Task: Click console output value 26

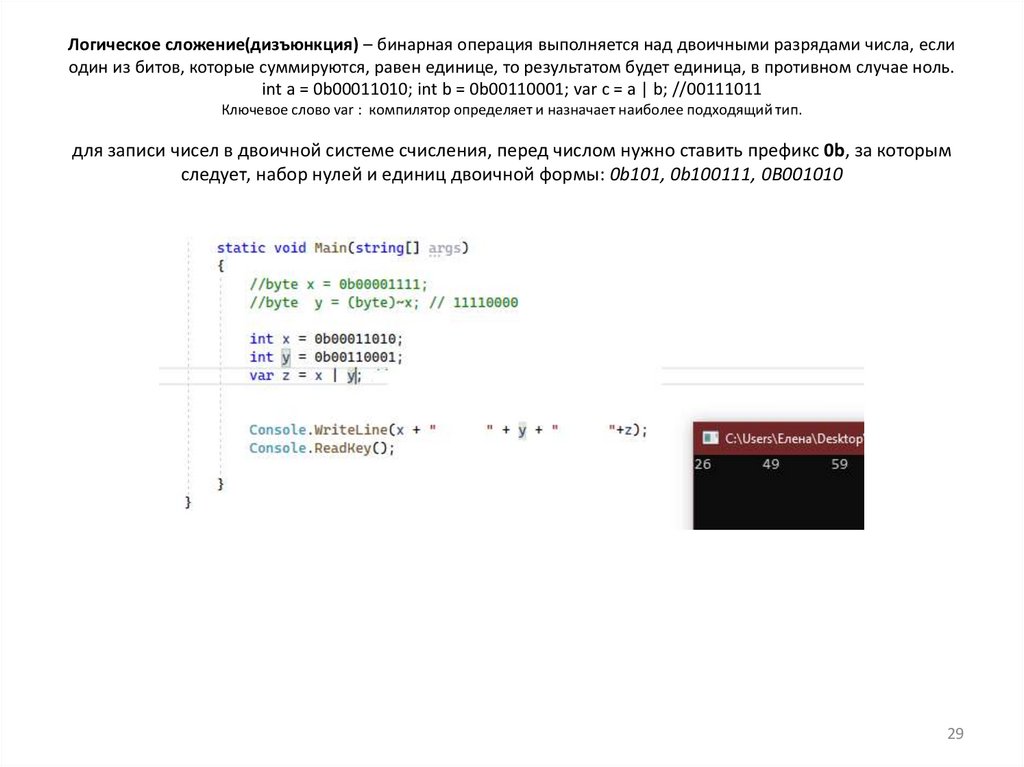Action: [703, 464]
